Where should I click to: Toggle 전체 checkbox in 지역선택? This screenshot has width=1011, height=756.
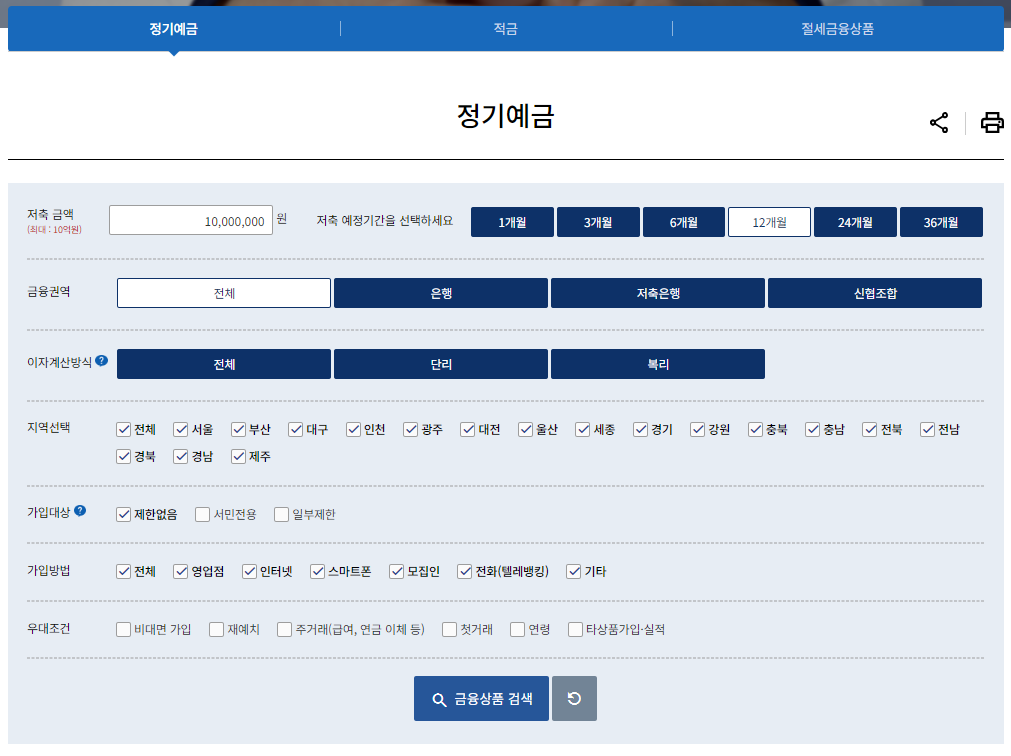point(123,430)
